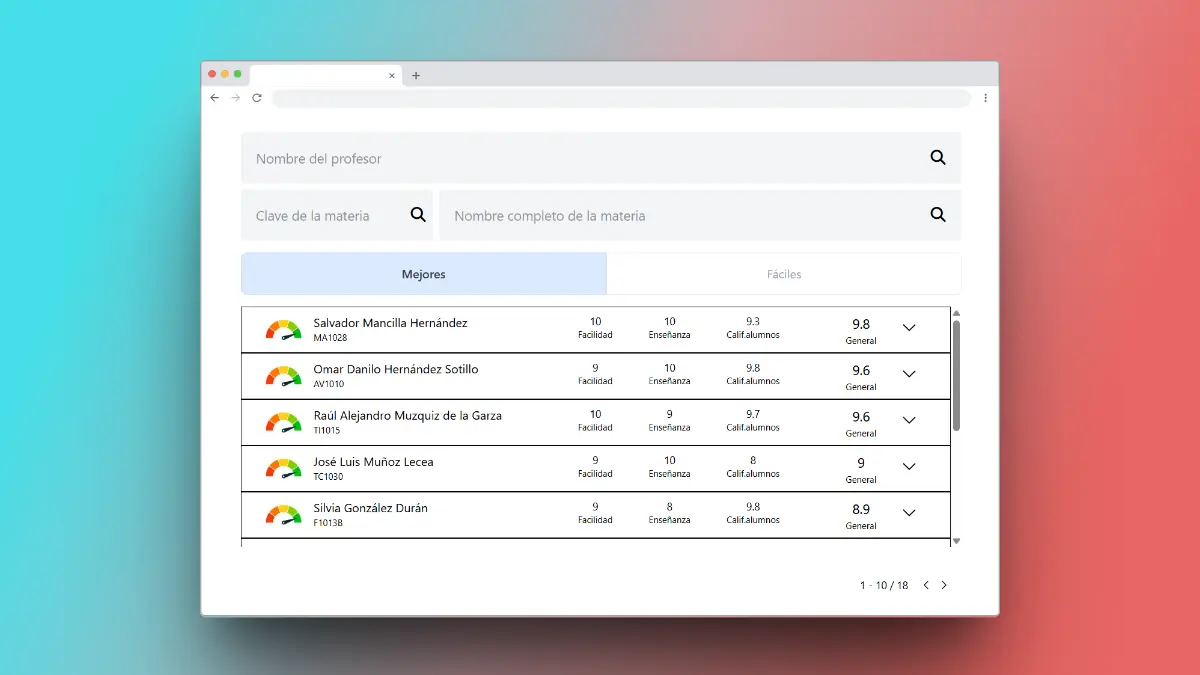Expand Silvia González Durán row chevron

909,513
